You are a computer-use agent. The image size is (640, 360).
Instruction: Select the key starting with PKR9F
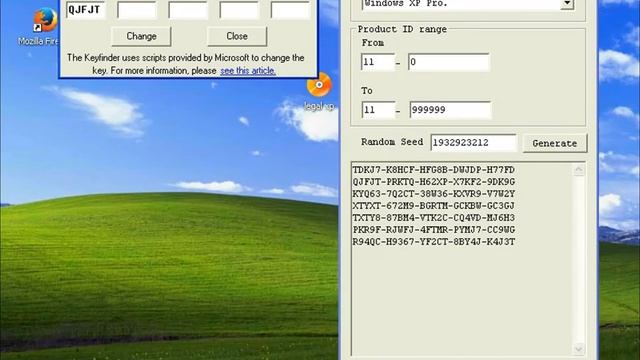pyautogui.click(x=433, y=230)
